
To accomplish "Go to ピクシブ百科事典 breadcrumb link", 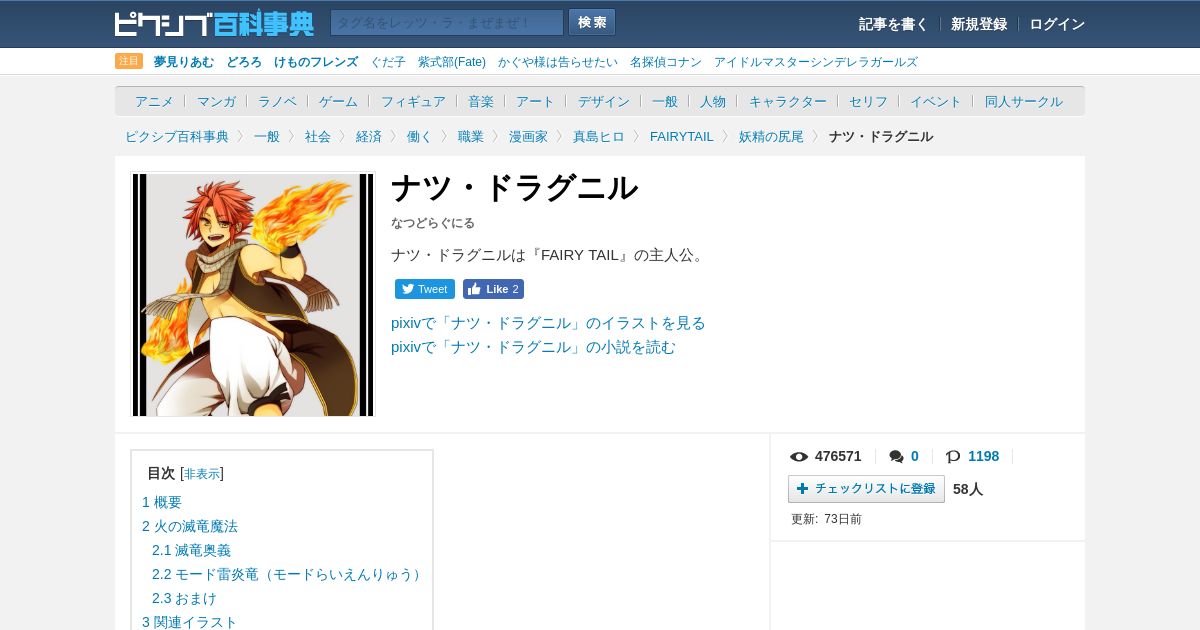I will (x=177, y=136).
